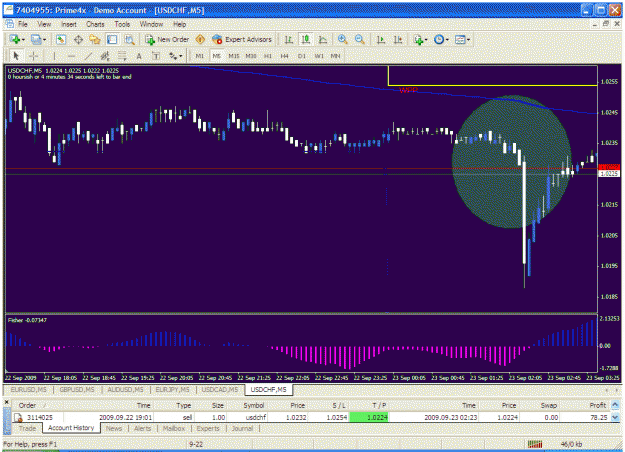The image size is (625, 452).
Task: Select the equidistant channel tool
Action: click(x=105, y=56)
